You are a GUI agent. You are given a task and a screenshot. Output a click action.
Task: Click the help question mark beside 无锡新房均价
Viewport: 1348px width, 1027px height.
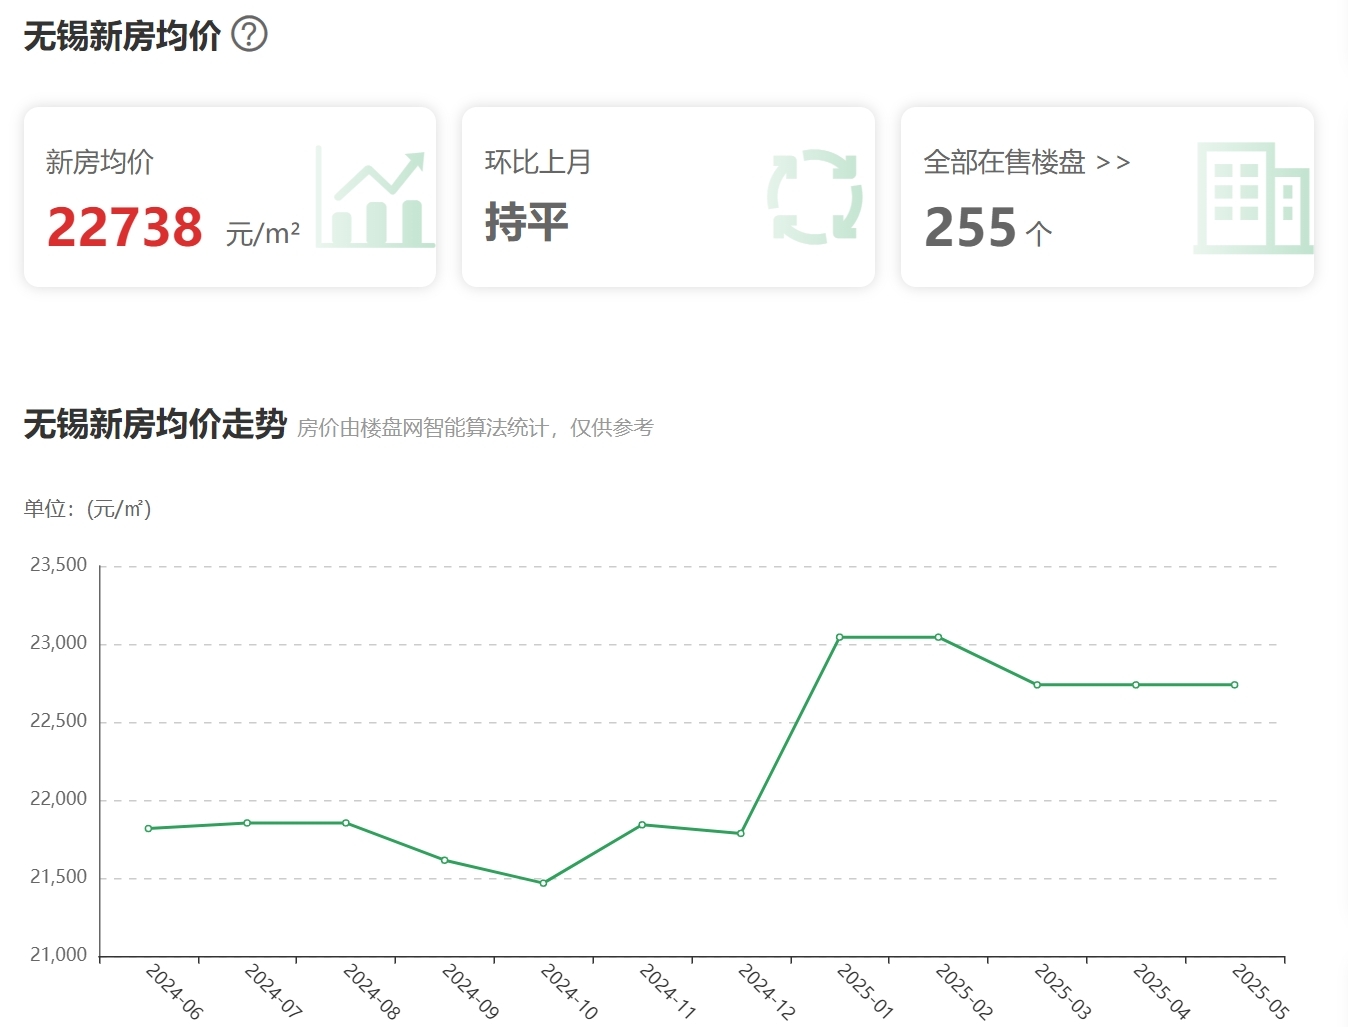coord(249,35)
